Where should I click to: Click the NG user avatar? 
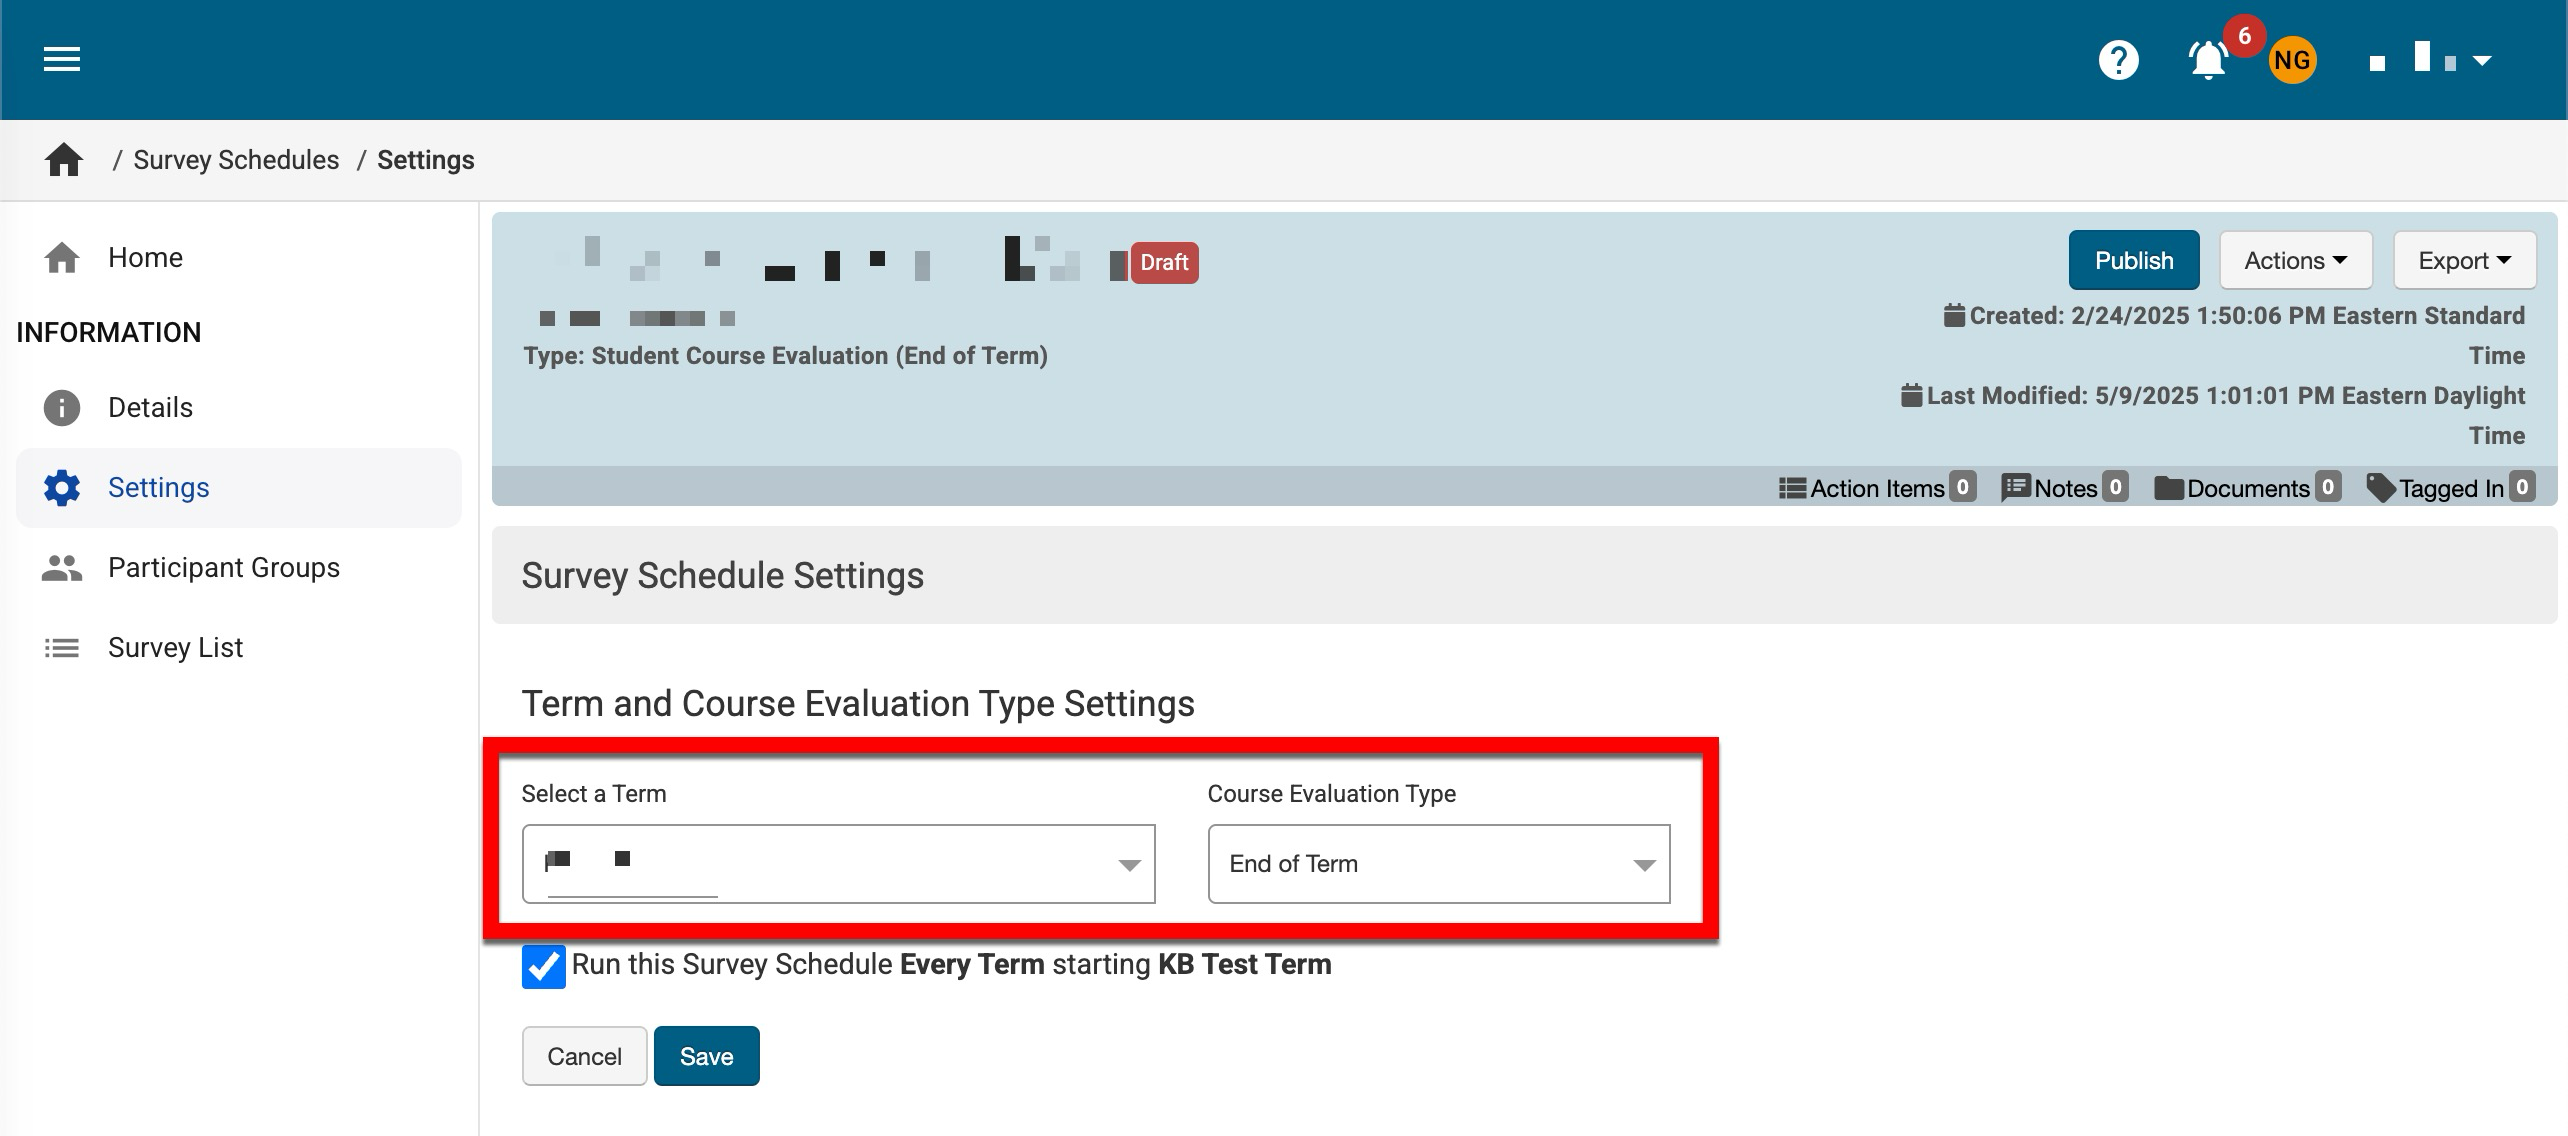(x=2291, y=61)
